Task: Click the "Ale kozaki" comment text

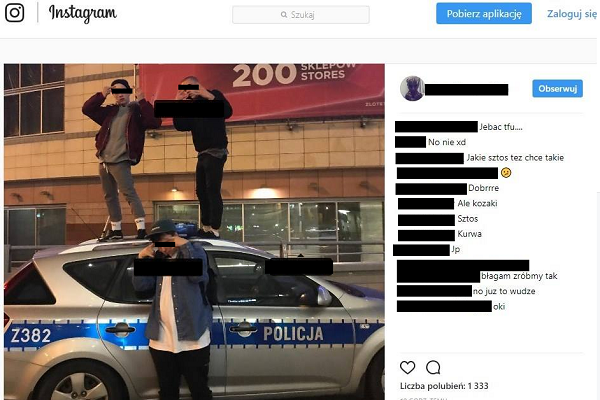Action: (x=478, y=203)
